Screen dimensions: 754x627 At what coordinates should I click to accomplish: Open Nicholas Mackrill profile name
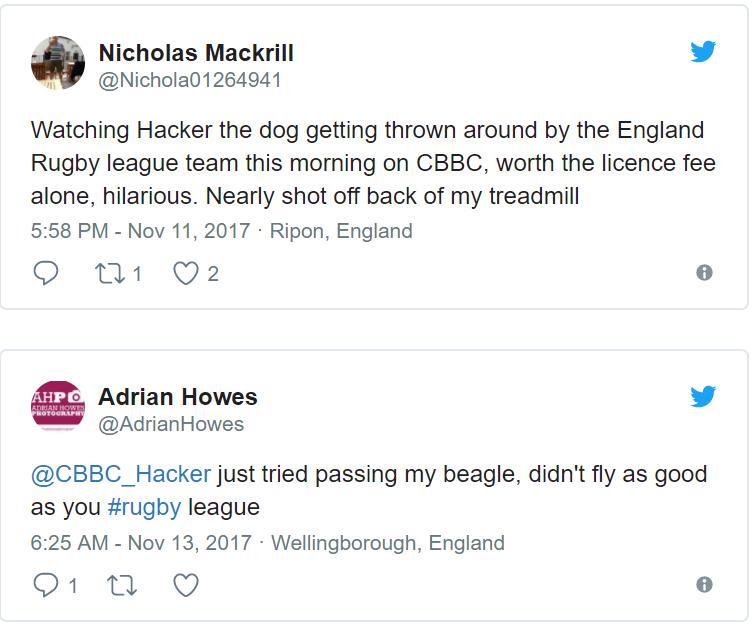(196, 53)
